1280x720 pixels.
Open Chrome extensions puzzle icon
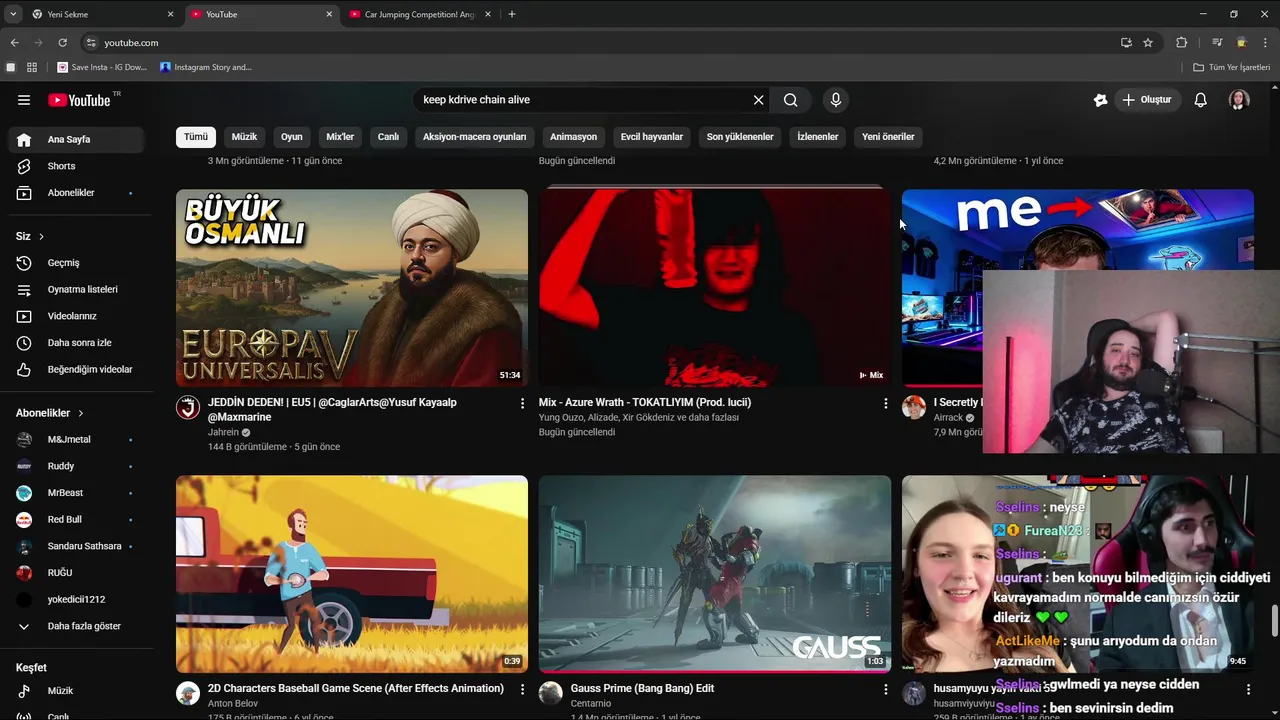pos(1181,43)
